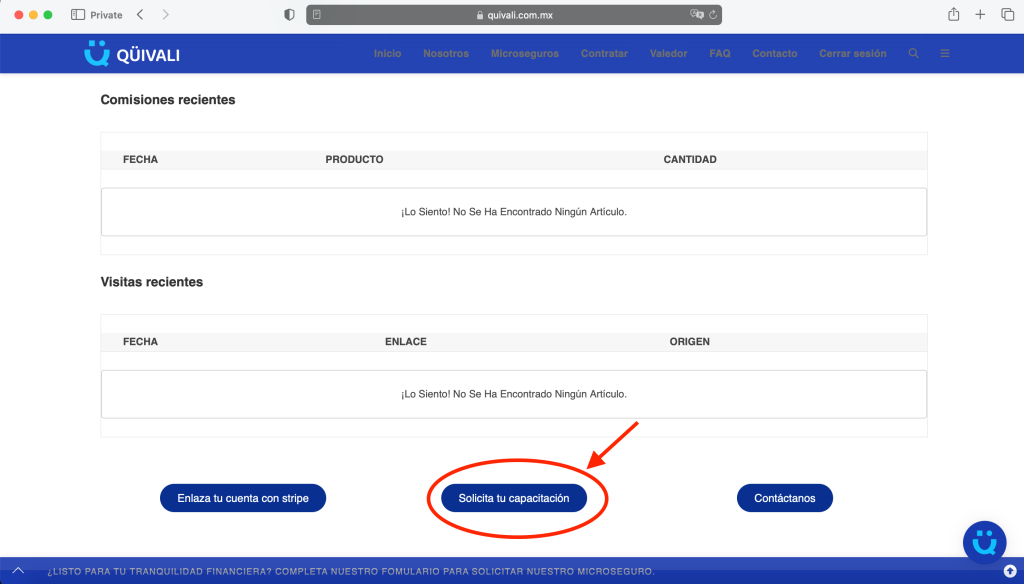
Task: Click the Qüivali logo in header
Action: (132, 54)
